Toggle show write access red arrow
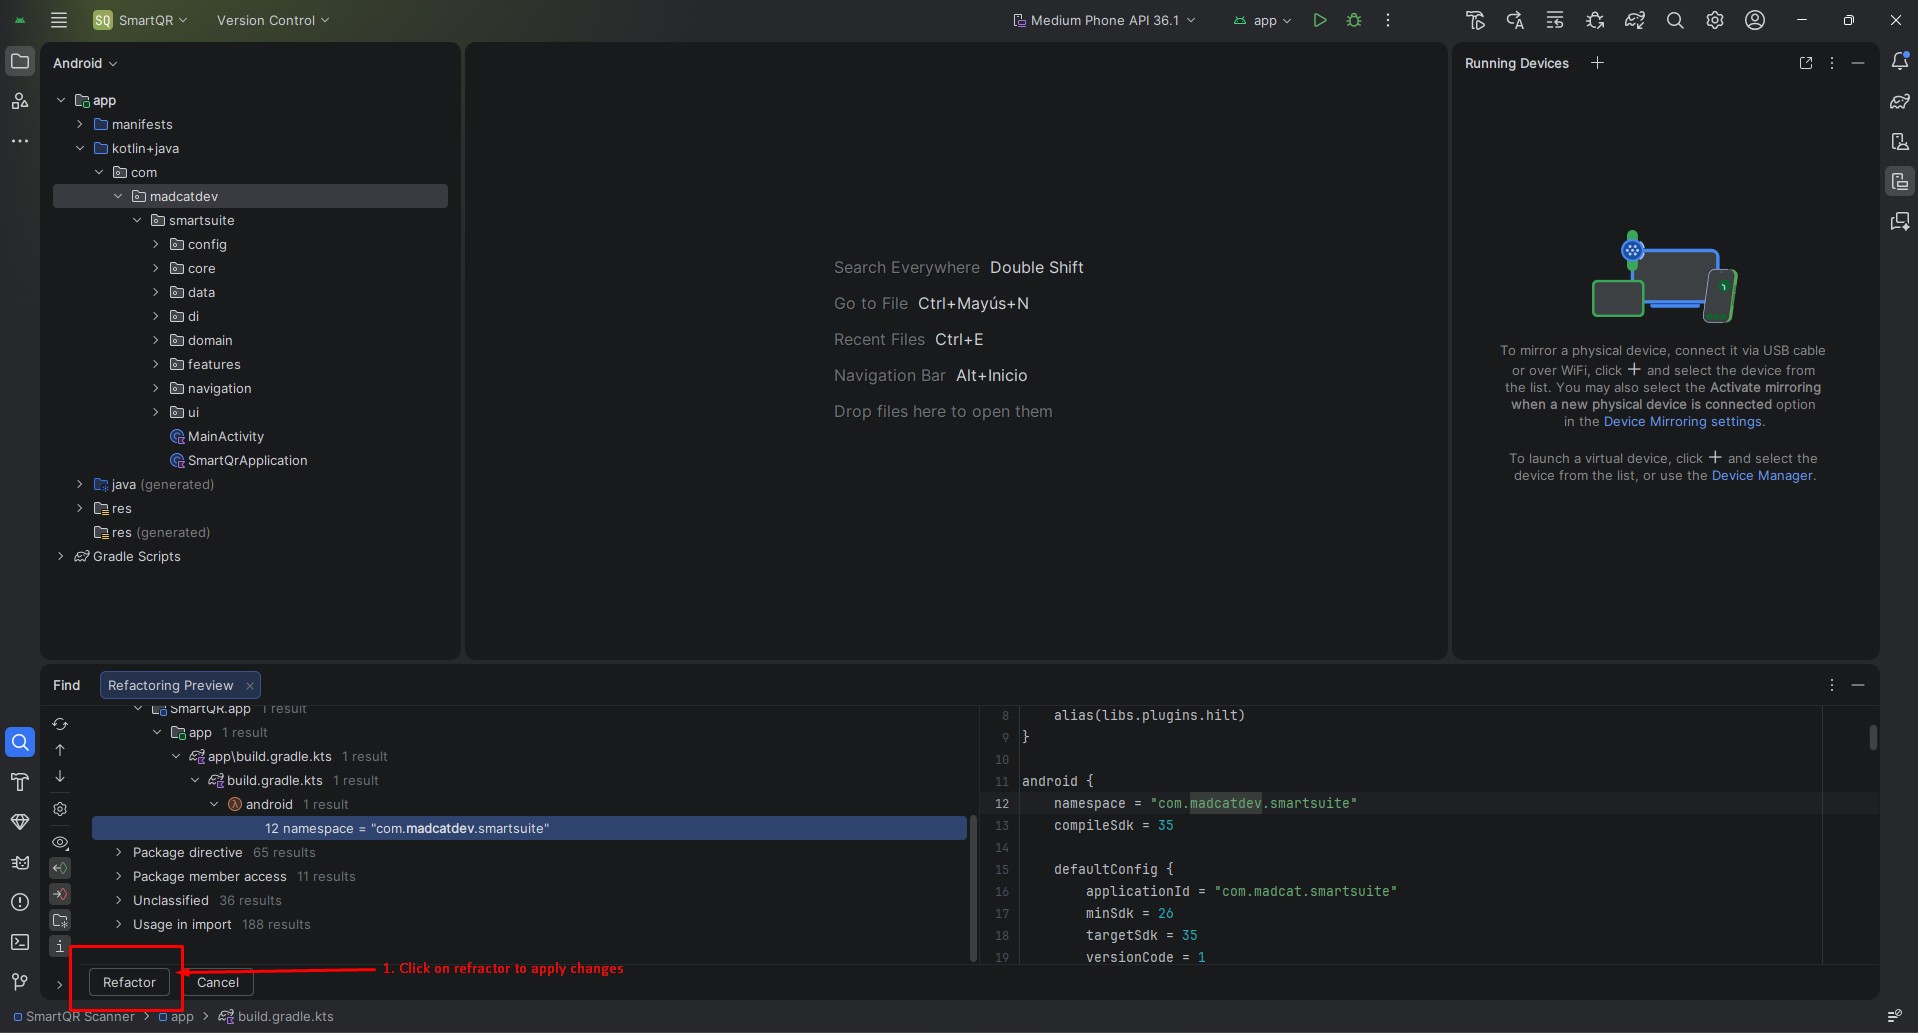 click(60, 894)
